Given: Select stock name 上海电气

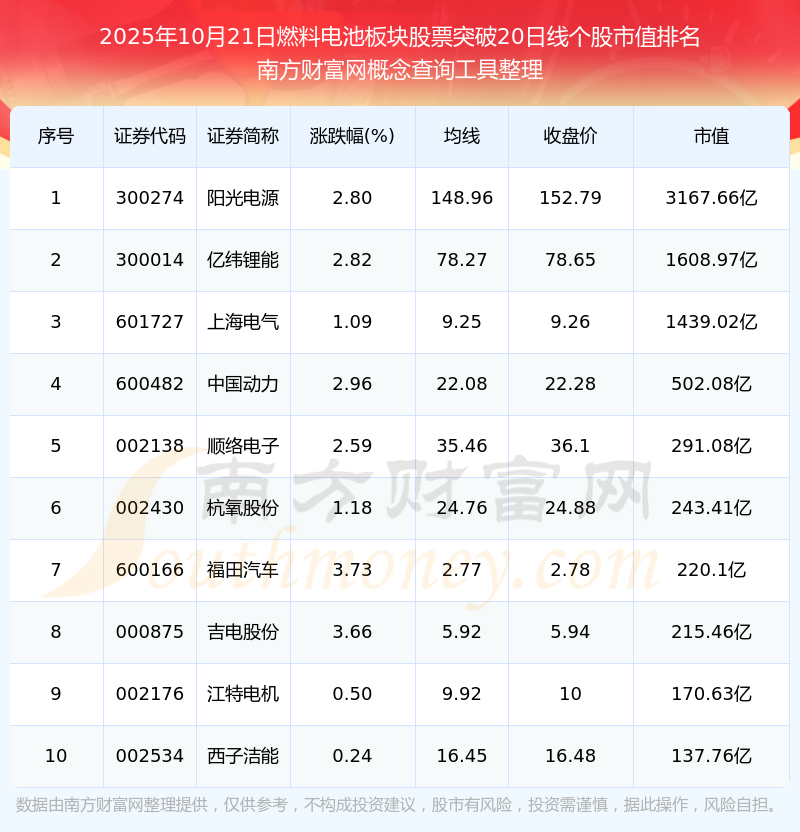Looking at the screenshot, I should (243, 322).
